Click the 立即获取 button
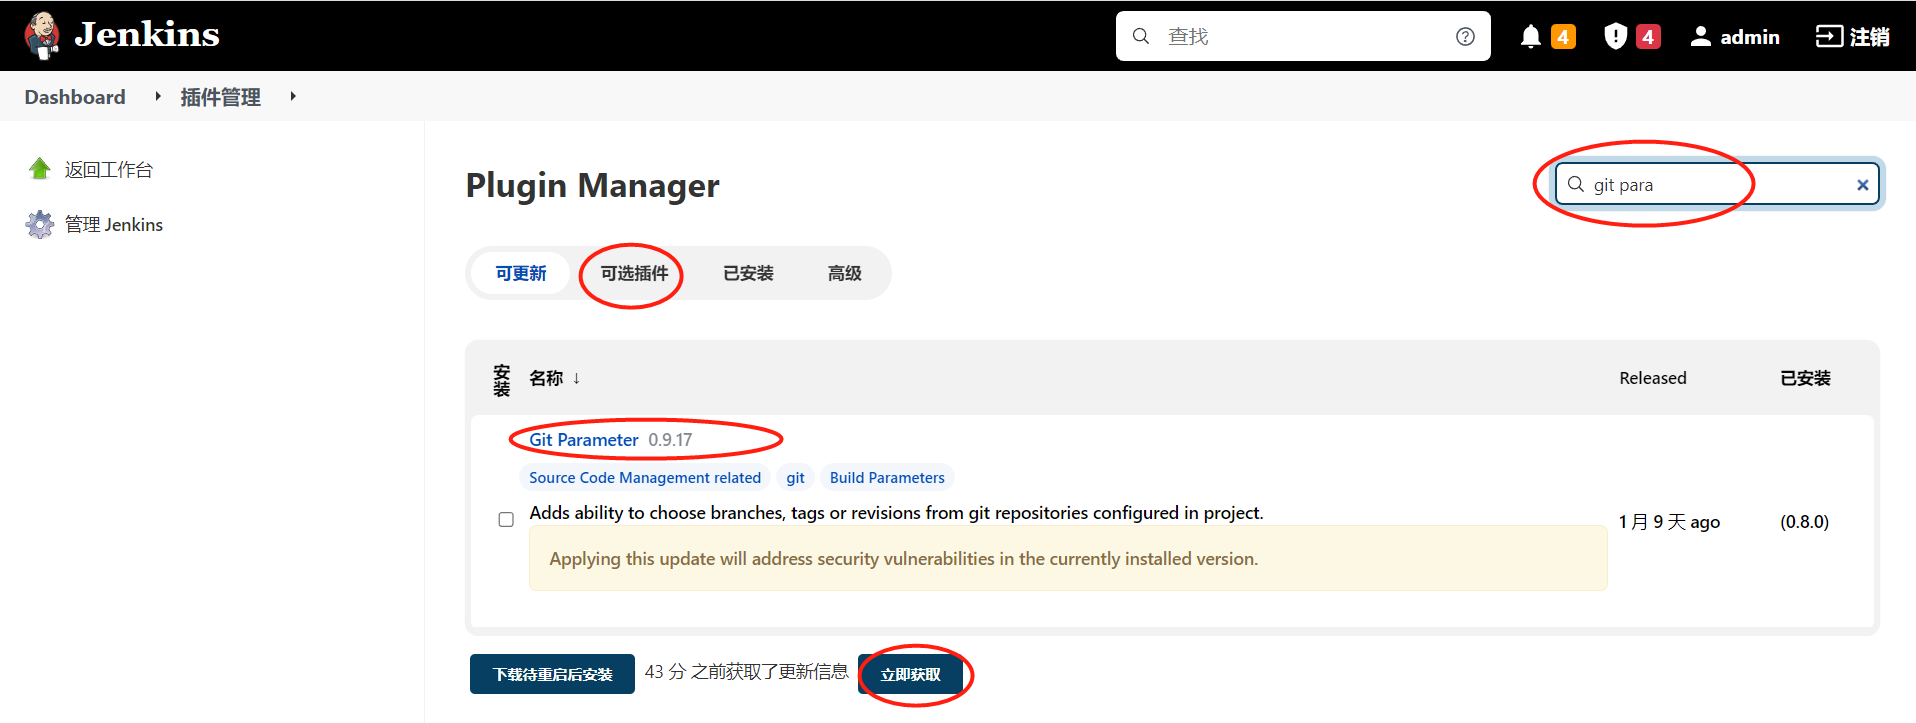The width and height of the screenshot is (1916, 723). coord(910,674)
